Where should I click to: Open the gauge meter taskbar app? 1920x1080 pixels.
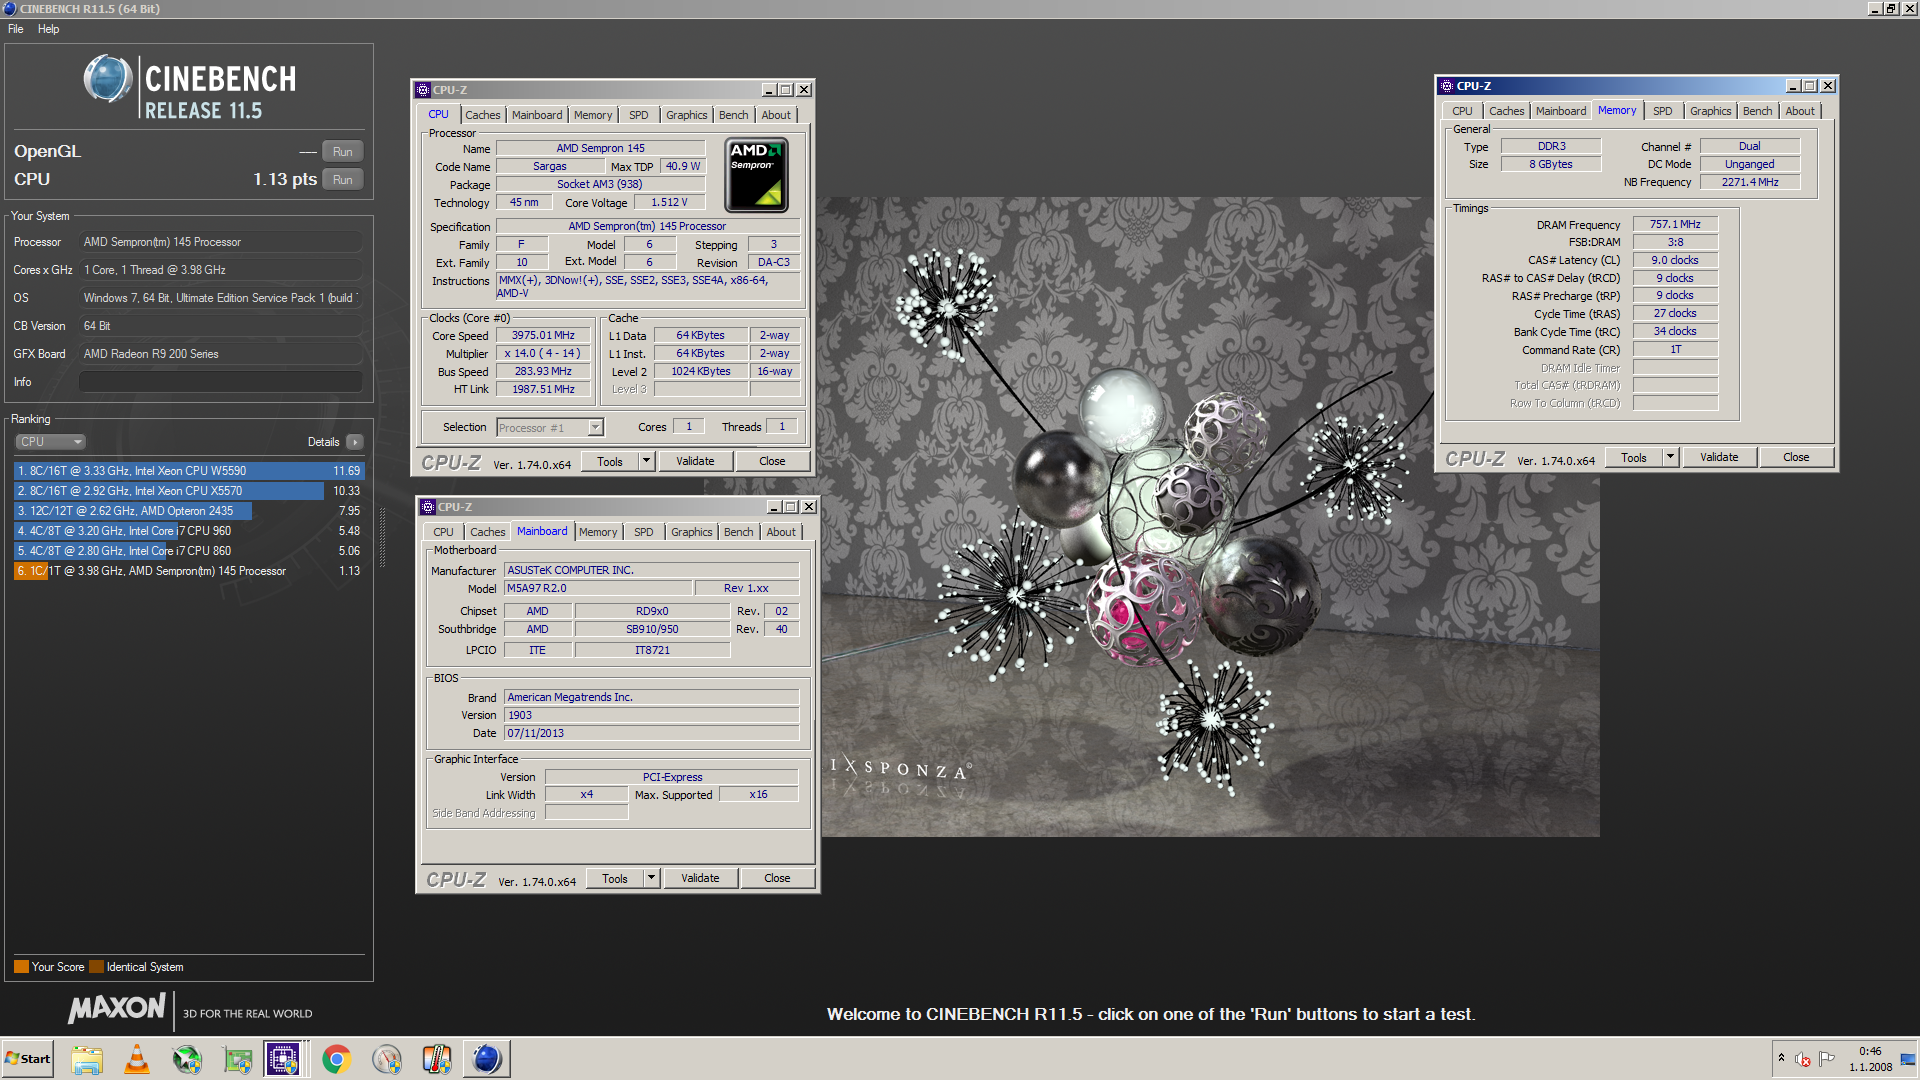387,1059
